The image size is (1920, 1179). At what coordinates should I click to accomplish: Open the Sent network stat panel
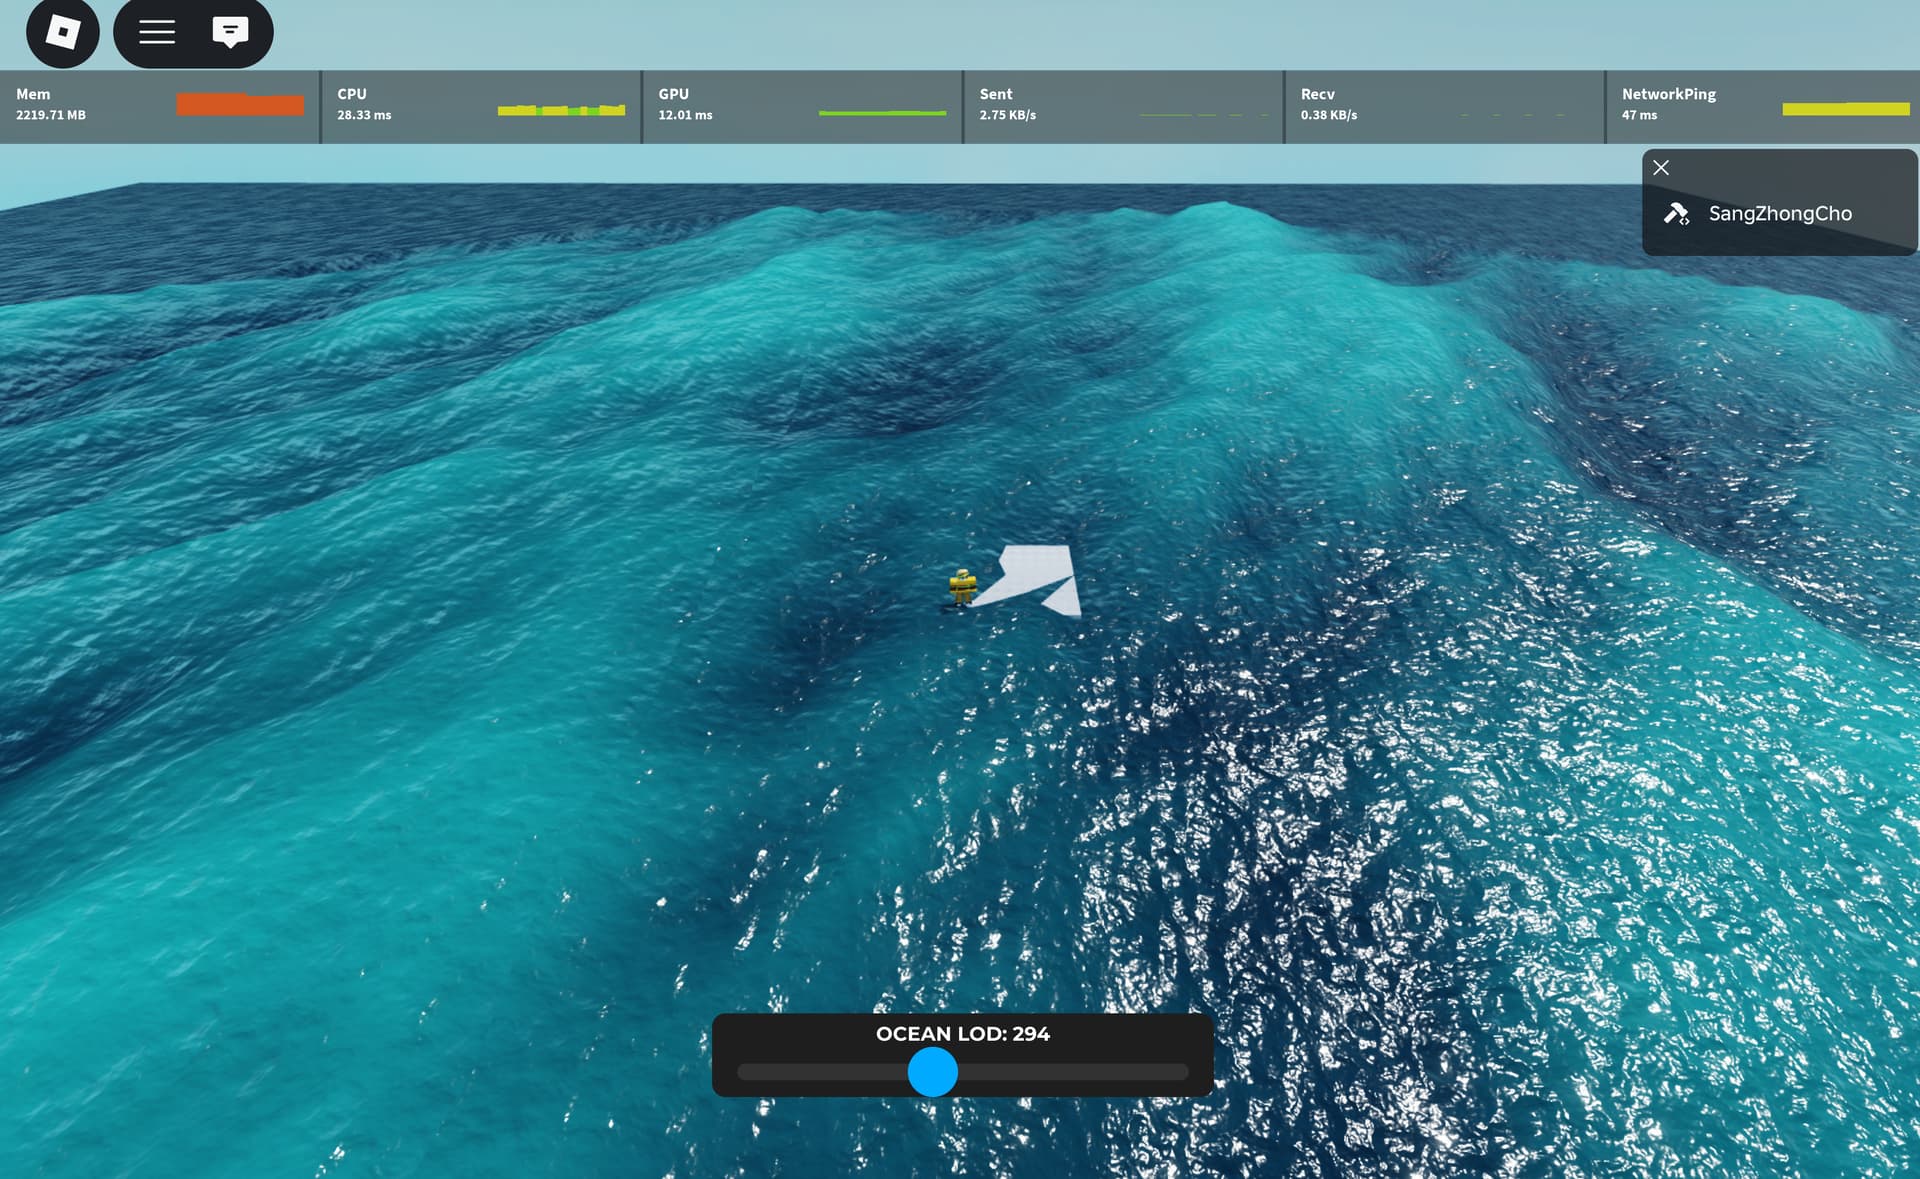[1123, 106]
